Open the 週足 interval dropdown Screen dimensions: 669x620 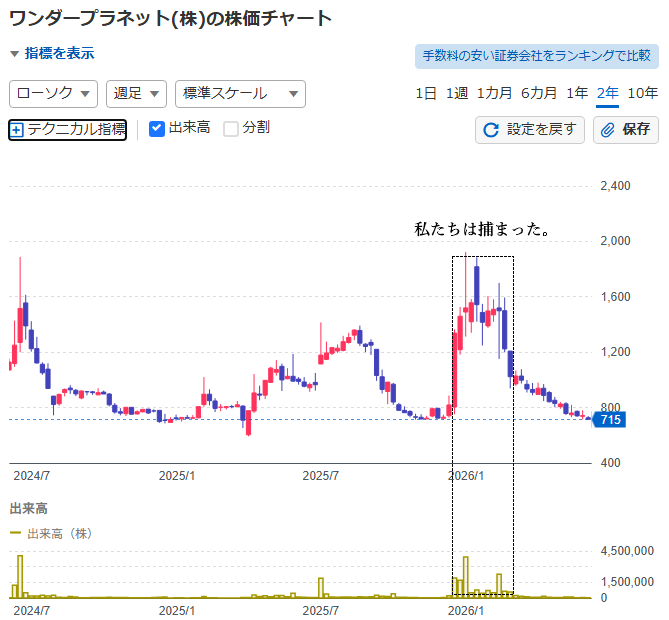[x=136, y=93]
